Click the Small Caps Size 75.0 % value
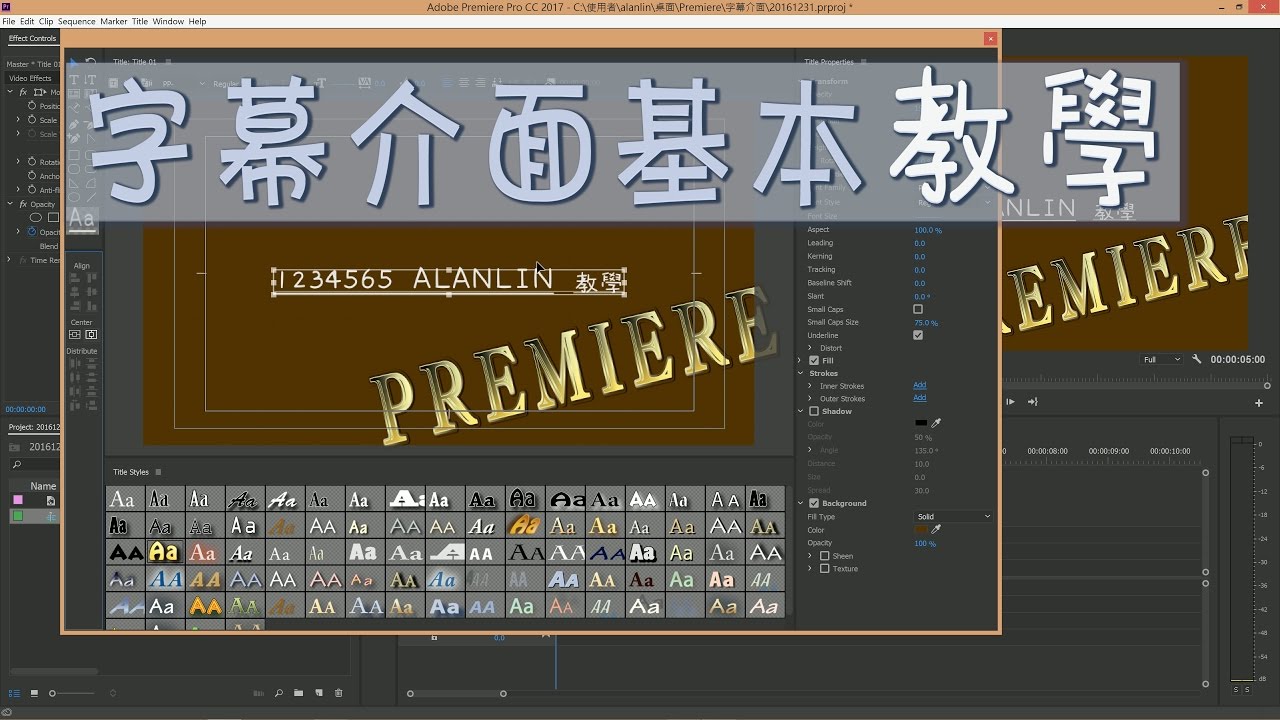 (x=926, y=323)
